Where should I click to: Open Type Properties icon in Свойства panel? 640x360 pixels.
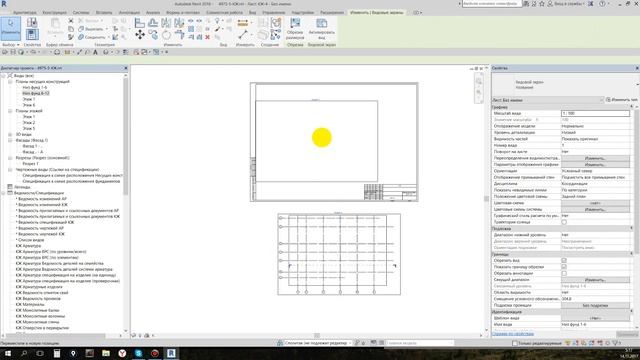point(32,22)
